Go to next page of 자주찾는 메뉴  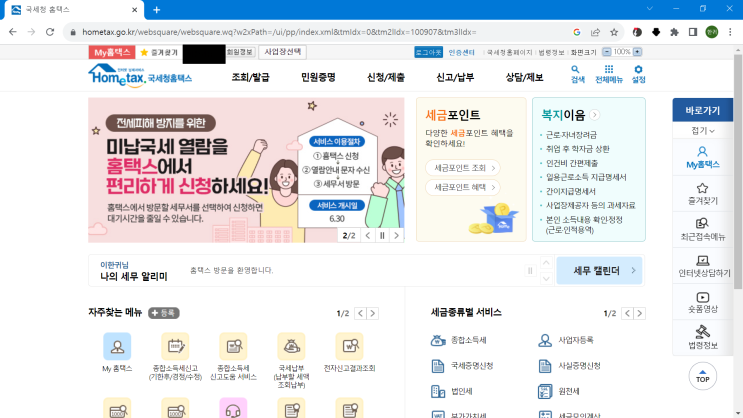373,313
